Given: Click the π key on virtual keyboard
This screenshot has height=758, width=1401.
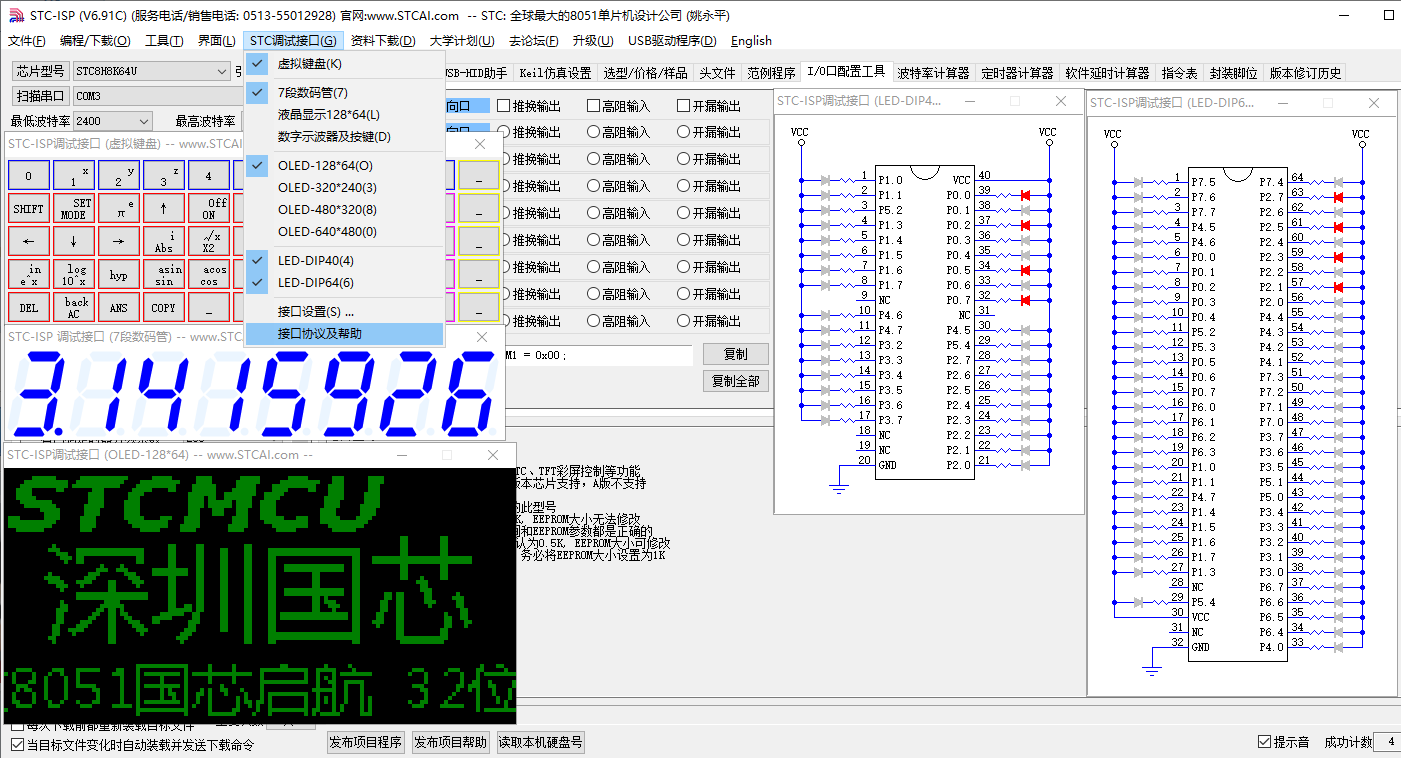Looking at the screenshot, I should (118, 208).
